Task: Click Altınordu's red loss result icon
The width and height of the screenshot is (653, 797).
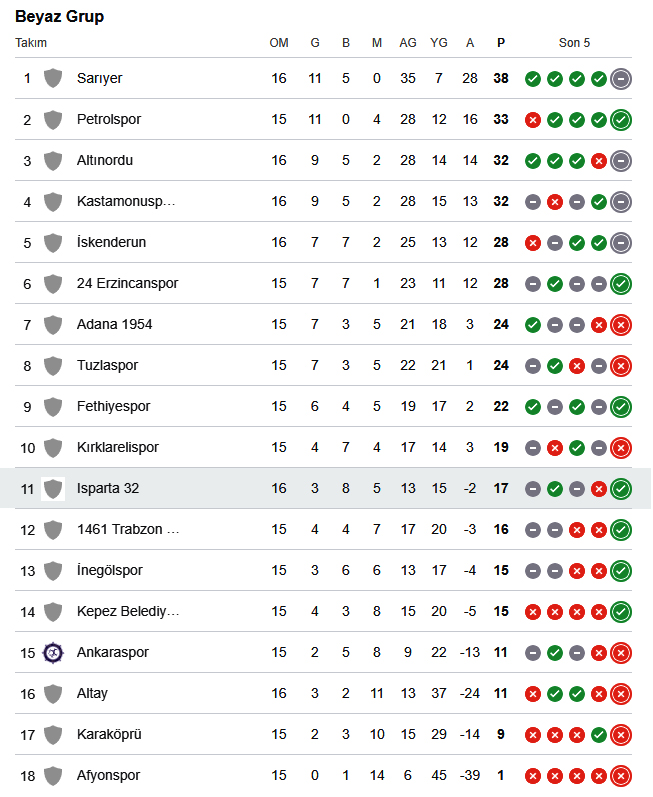Action: (x=599, y=161)
